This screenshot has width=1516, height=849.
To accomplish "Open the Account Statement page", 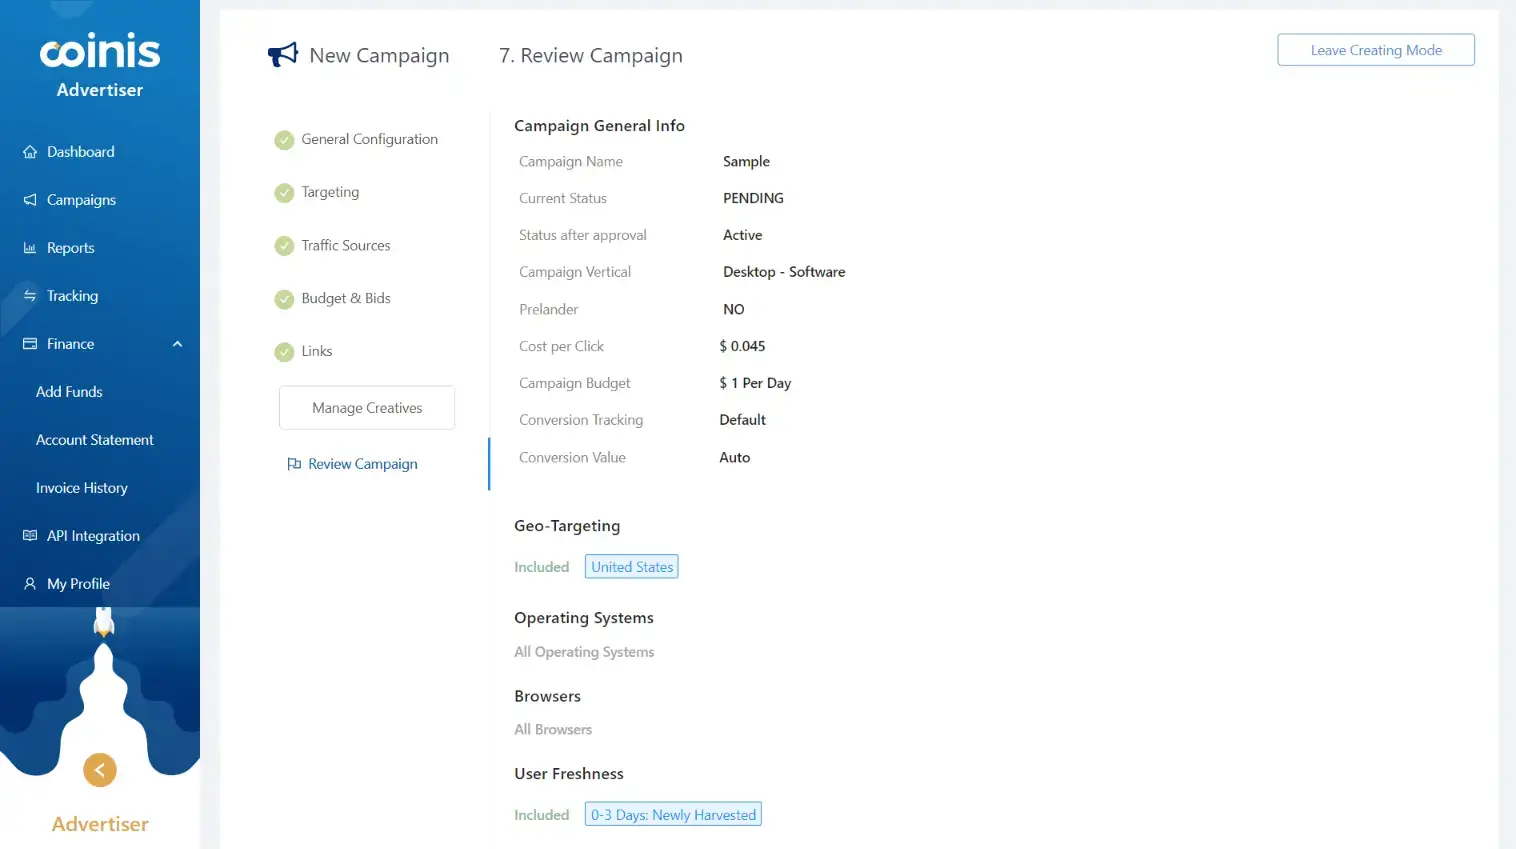I will [x=95, y=440].
